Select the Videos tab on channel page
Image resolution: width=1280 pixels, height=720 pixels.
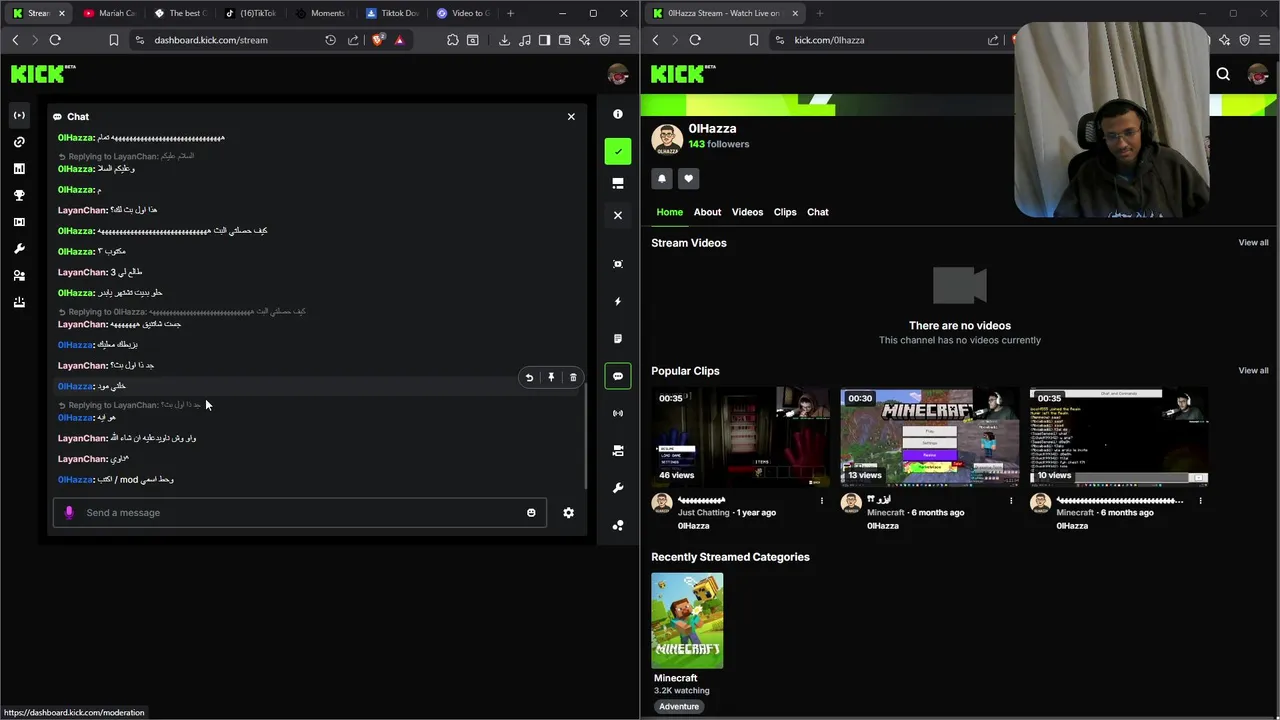pos(747,212)
